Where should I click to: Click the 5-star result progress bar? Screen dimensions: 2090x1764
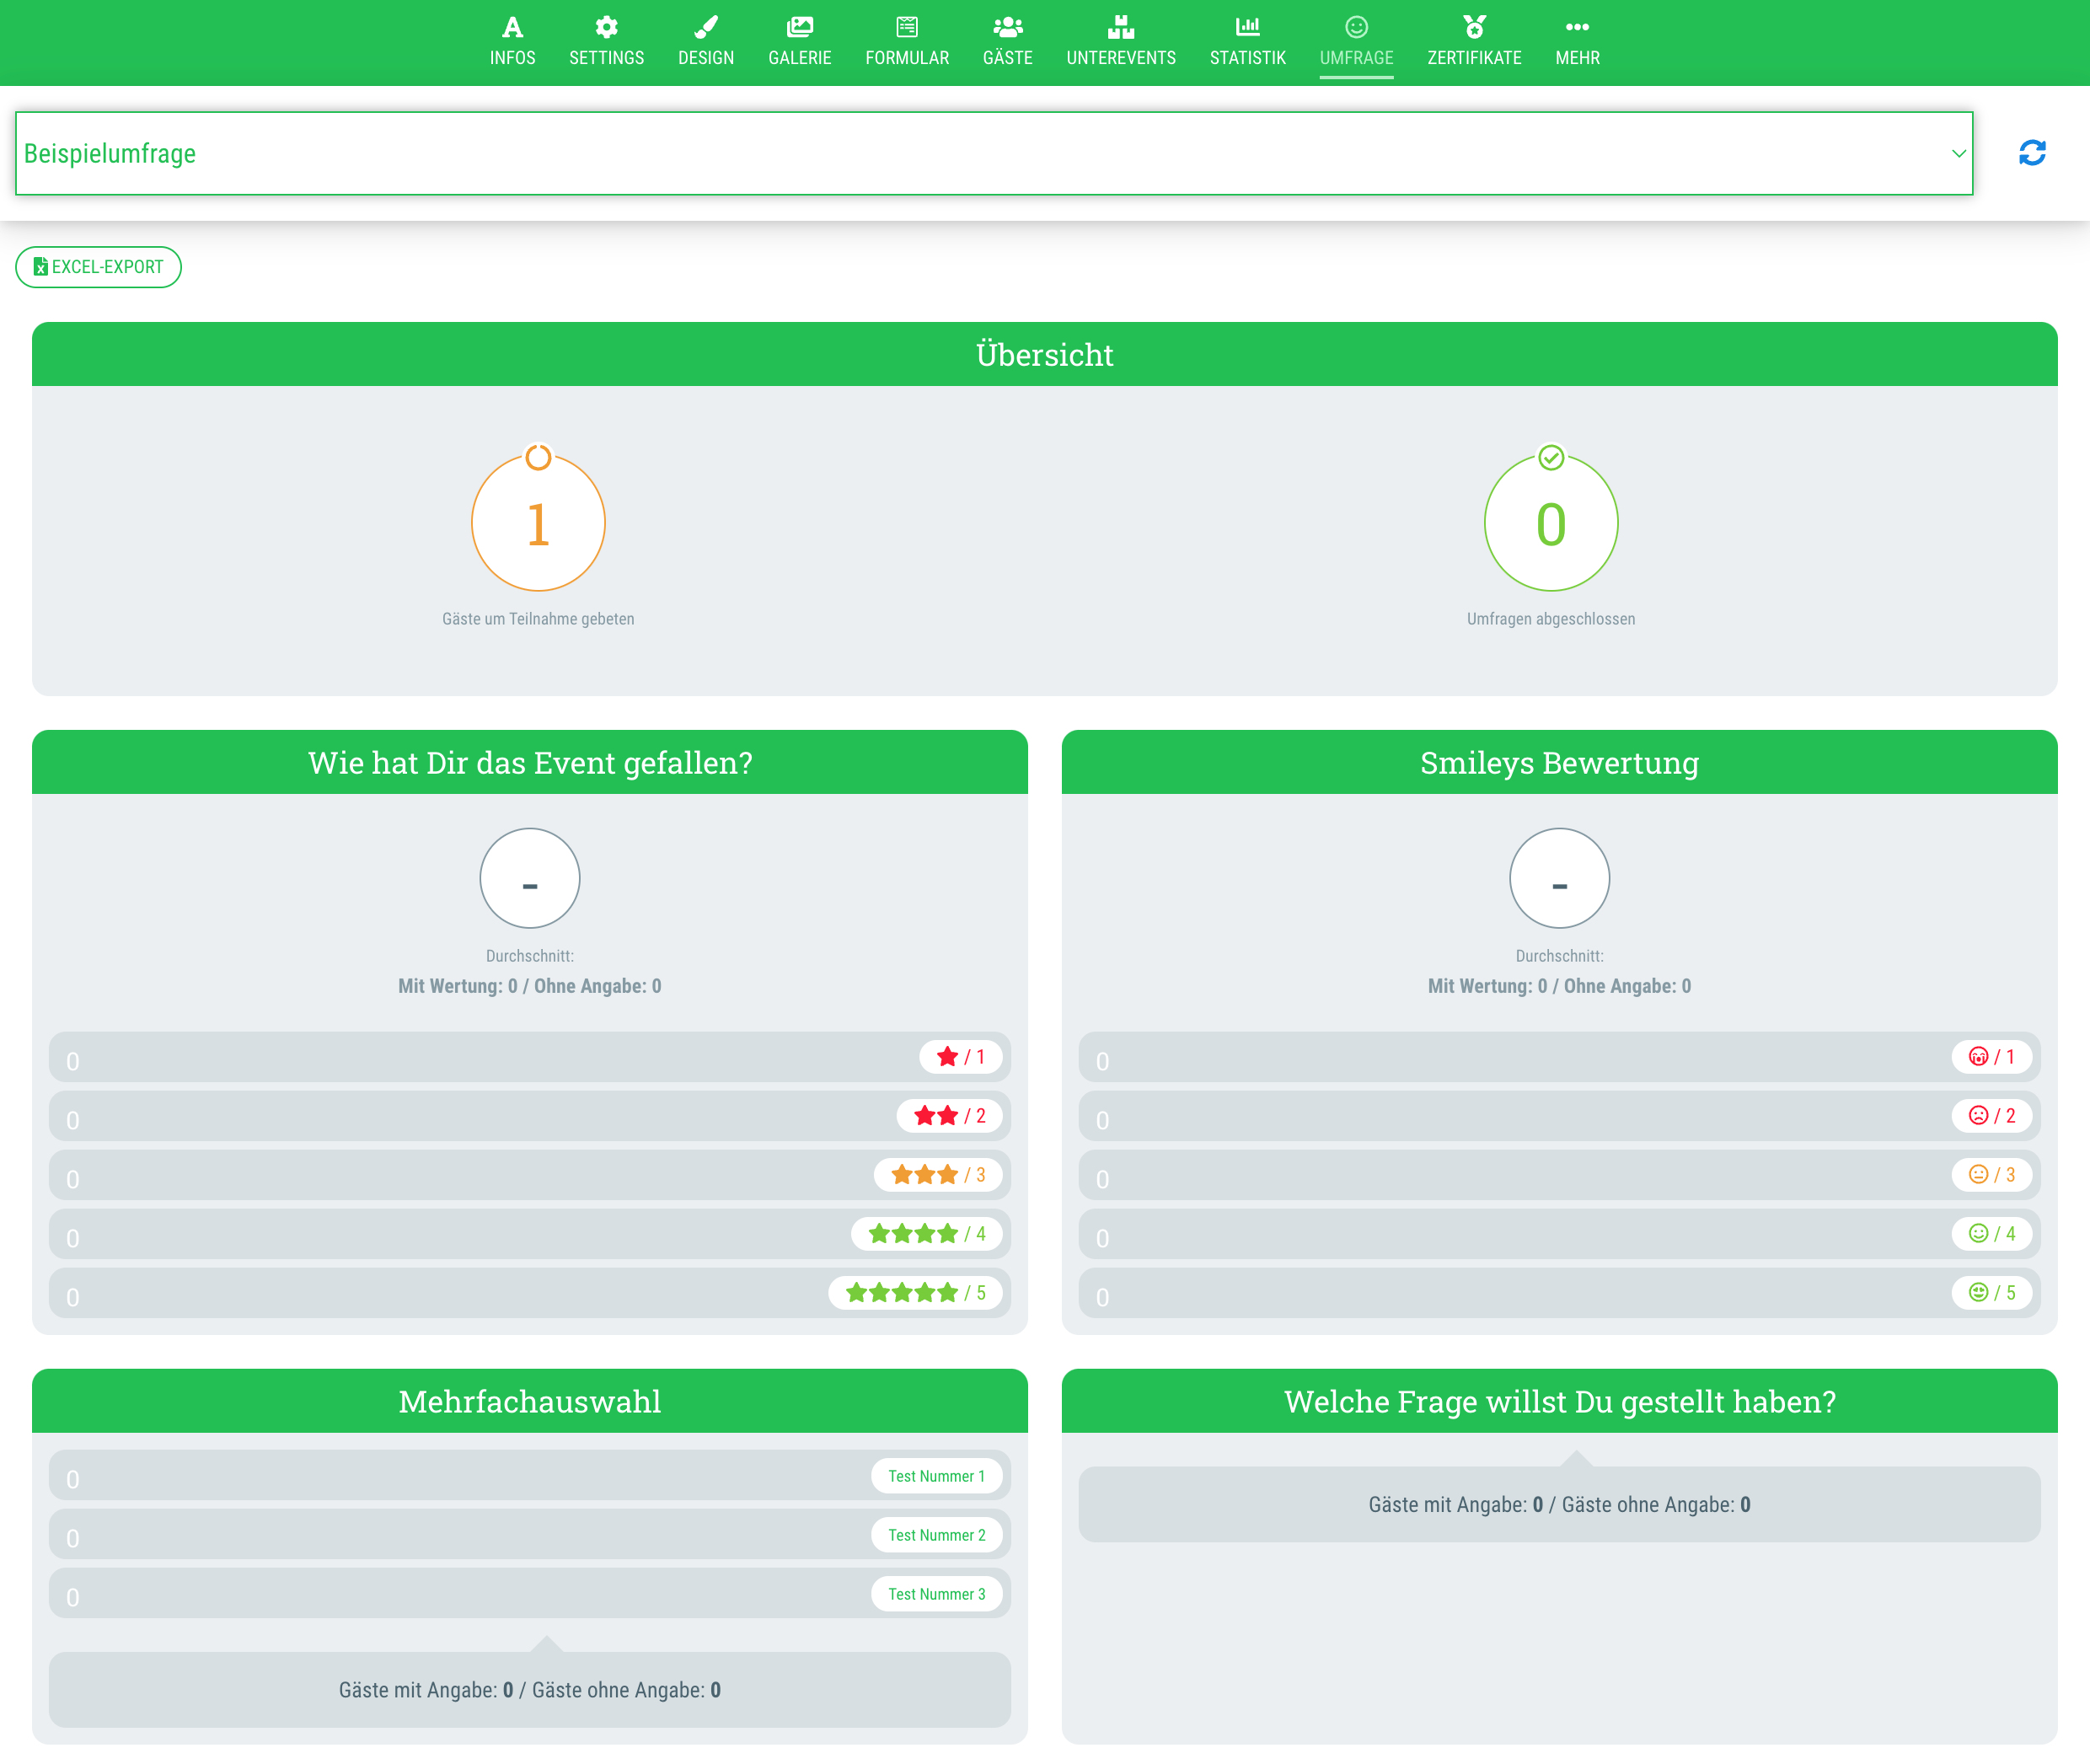(x=529, y=1293)
